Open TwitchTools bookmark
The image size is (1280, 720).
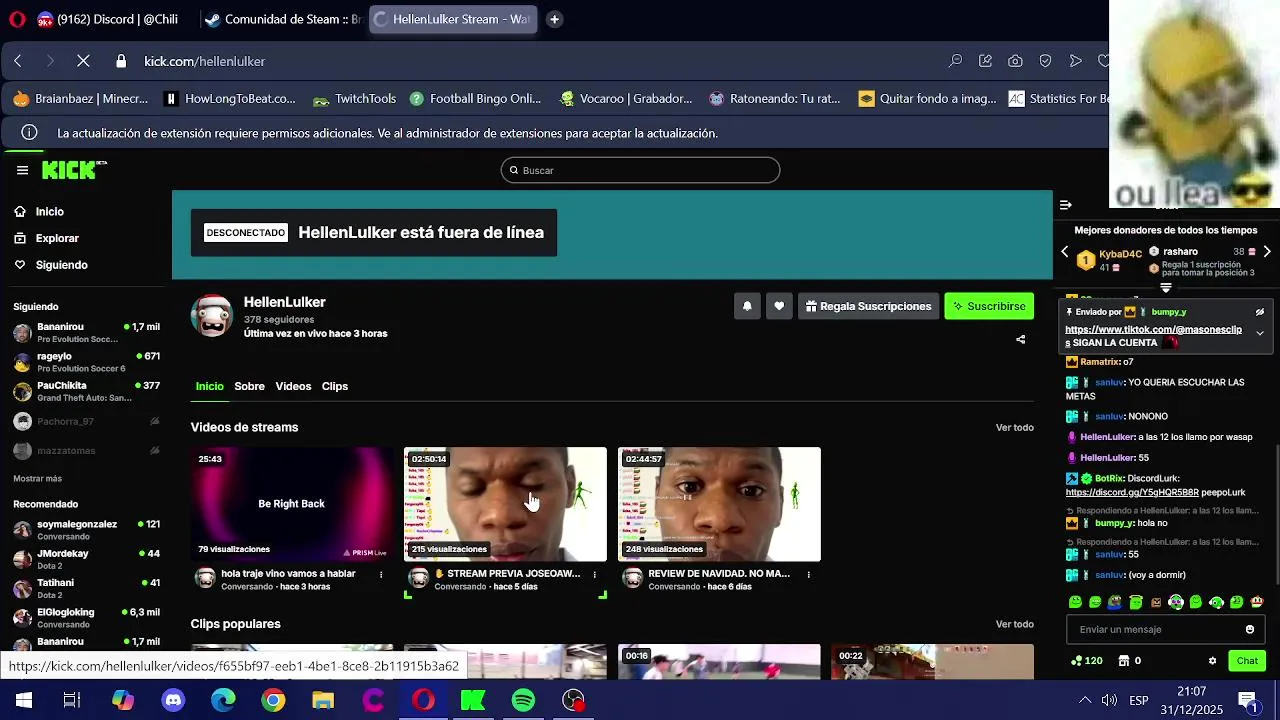355,99
